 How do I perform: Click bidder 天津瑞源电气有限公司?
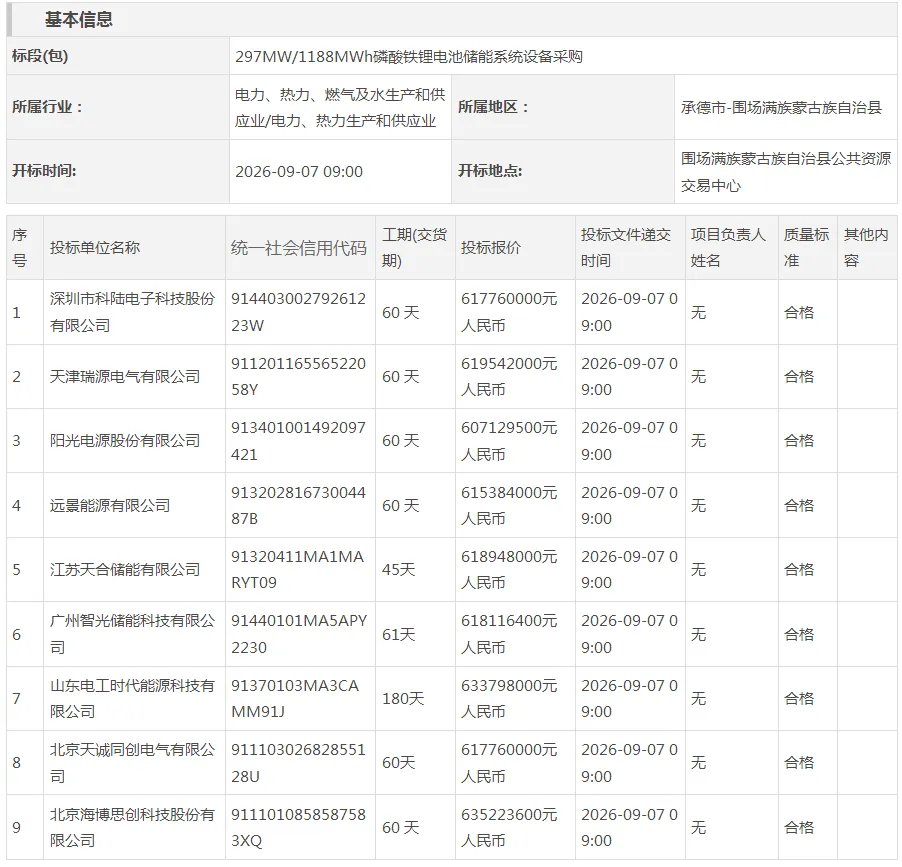click(x=125, y=377)
